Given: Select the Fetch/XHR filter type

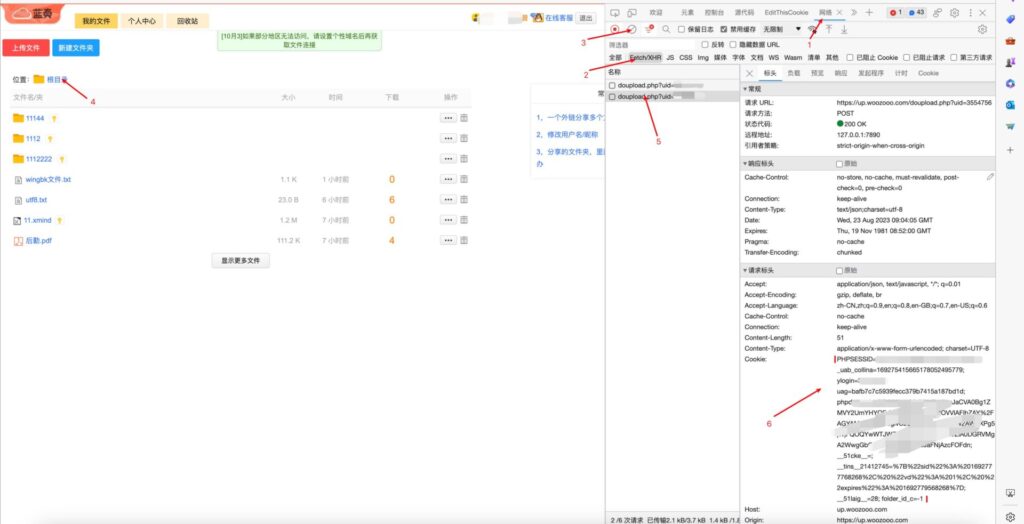Looking at the screenshot, I should pyautogui.click(x=644, y=58).
